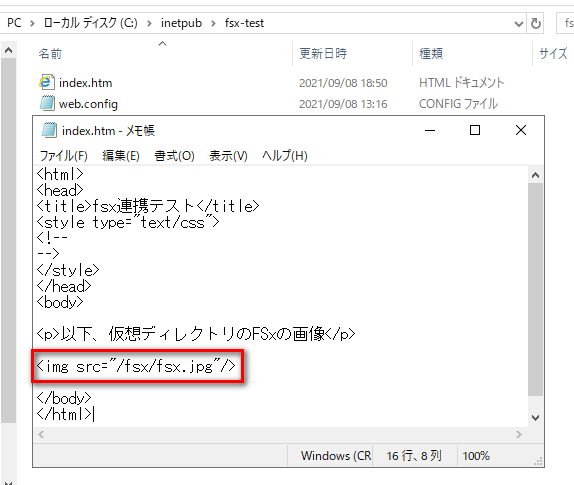Sort files by the 種類 column header
Image resolution: width=574 pixels, height=485 pixels.
(431, 54)
